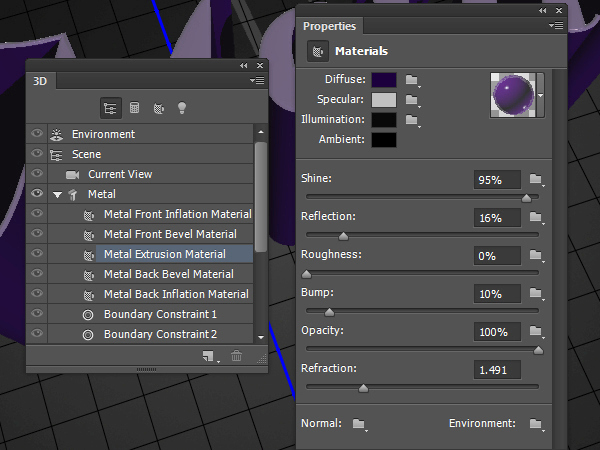Click the Filter Materials icon
Image resolution: width=600 pixels, height=450 pixels.
point(158,108)
